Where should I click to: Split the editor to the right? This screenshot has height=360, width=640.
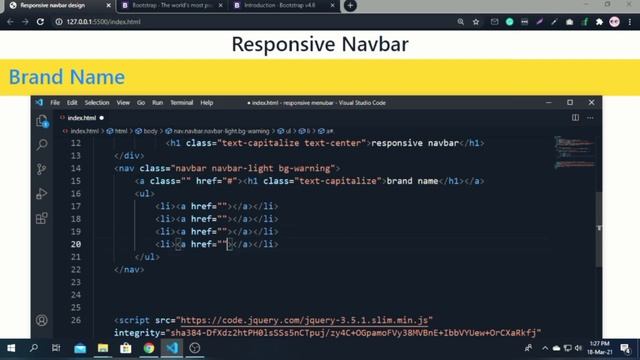(x=575, y=118)
